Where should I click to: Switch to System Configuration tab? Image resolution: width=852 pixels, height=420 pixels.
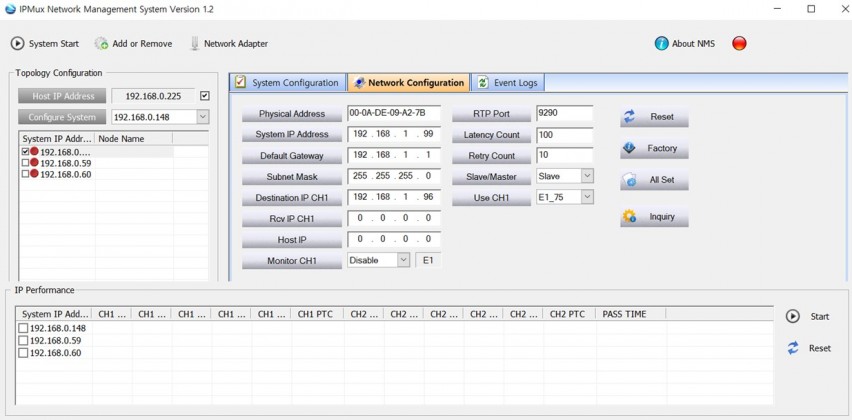[x=287, y=83]
